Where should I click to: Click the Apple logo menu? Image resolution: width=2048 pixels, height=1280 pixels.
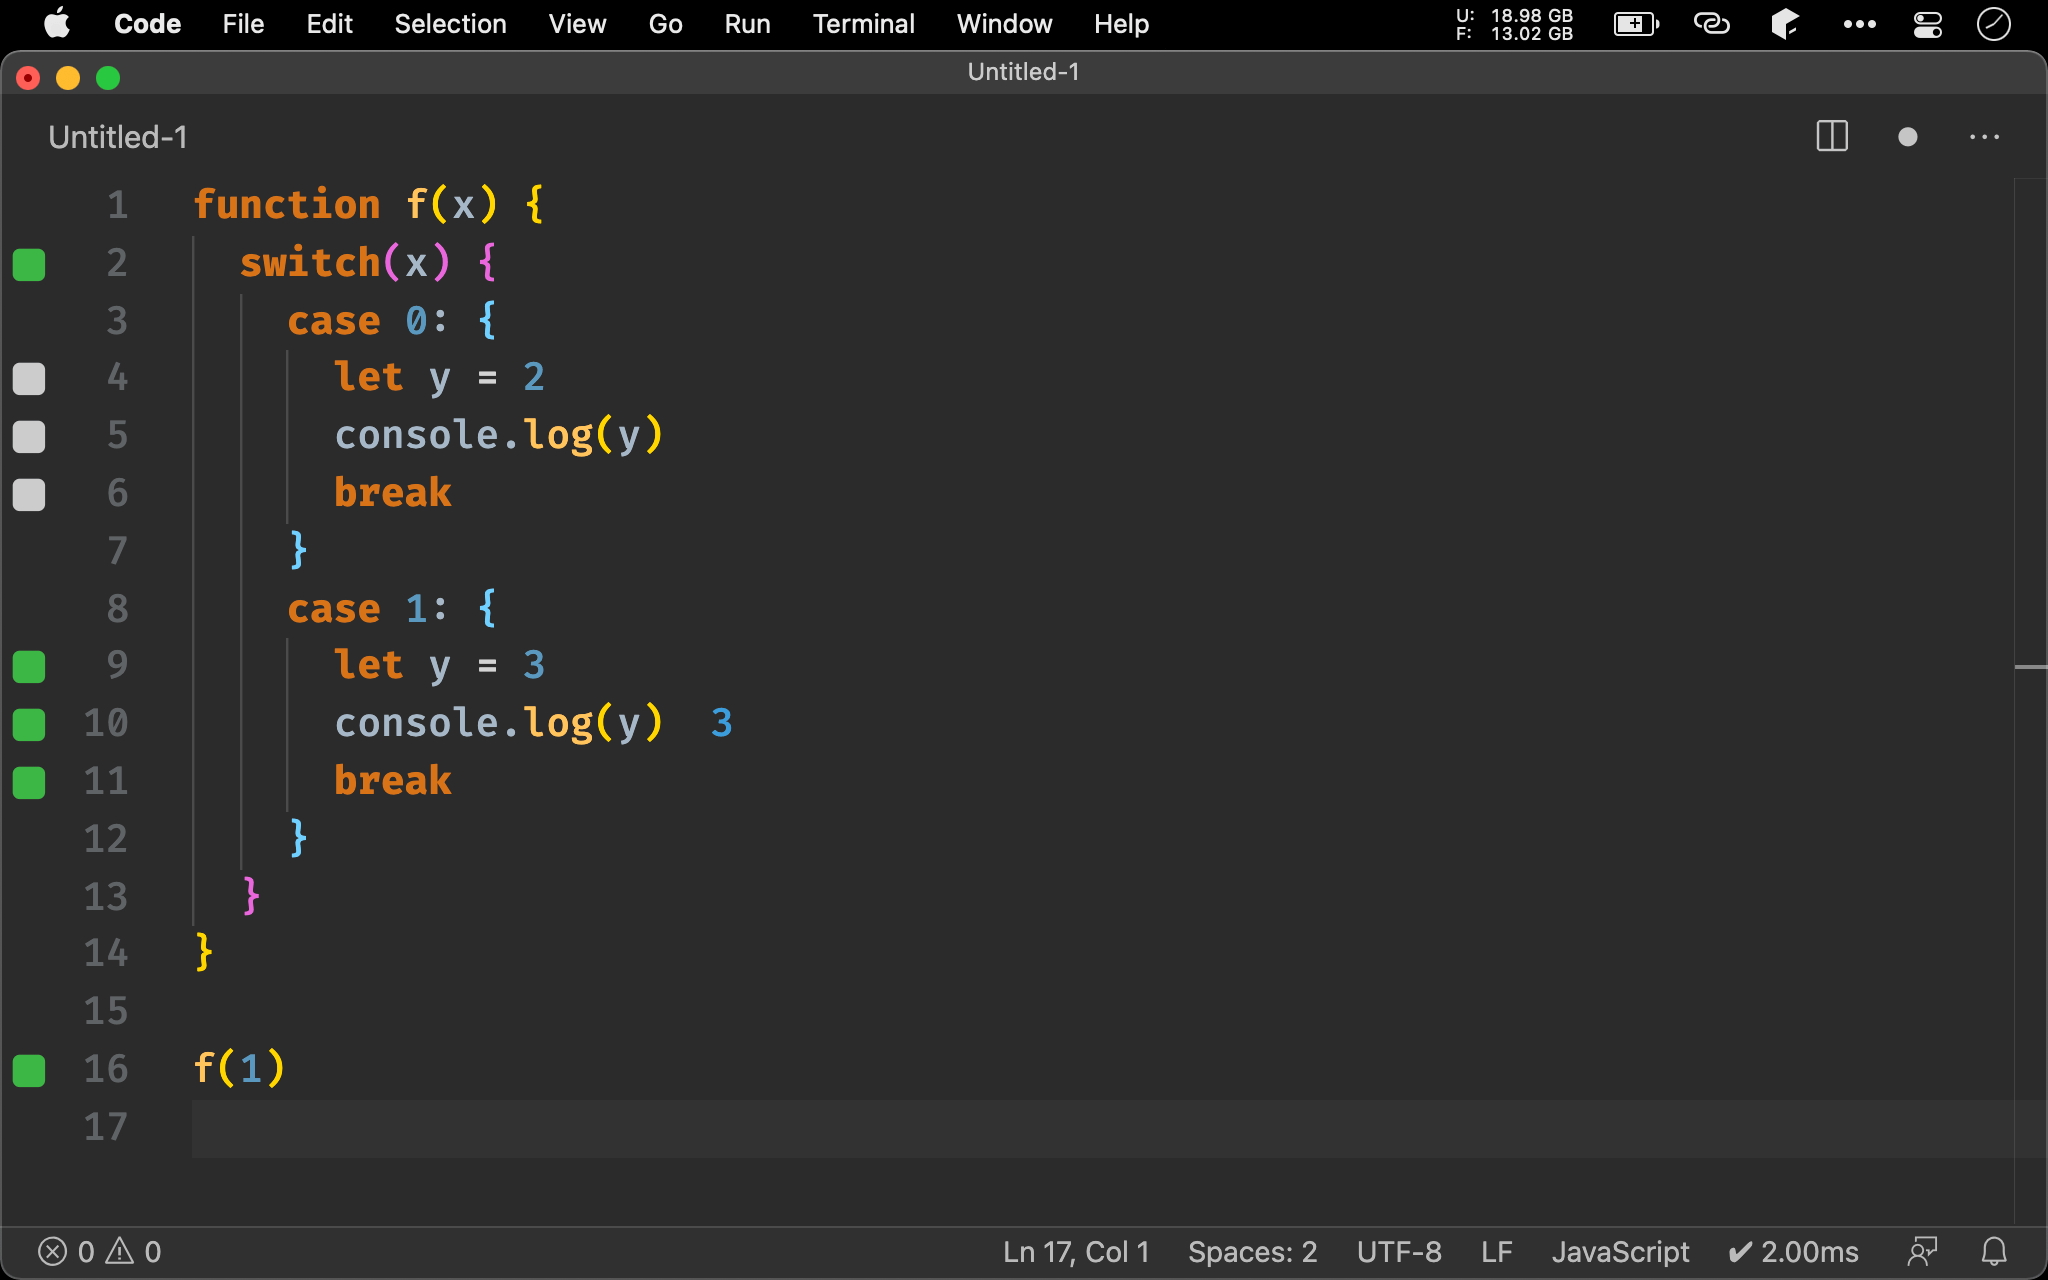pos(57,24)
